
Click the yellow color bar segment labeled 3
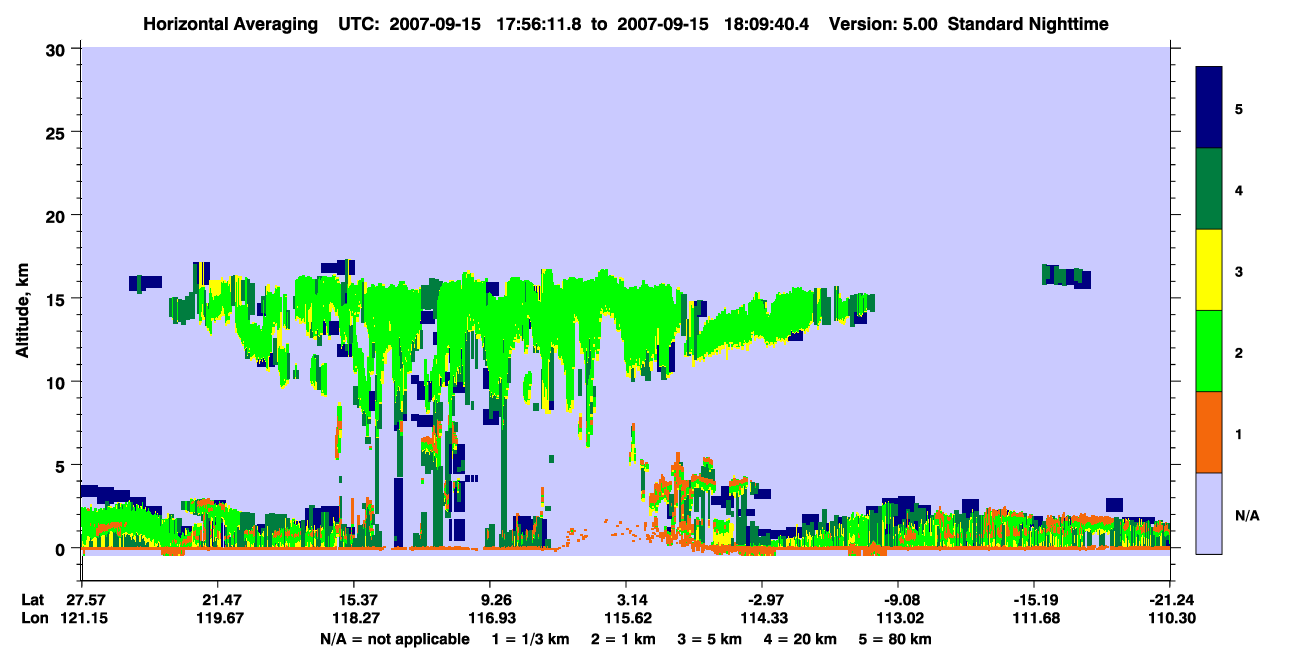tap(1209, 270)
